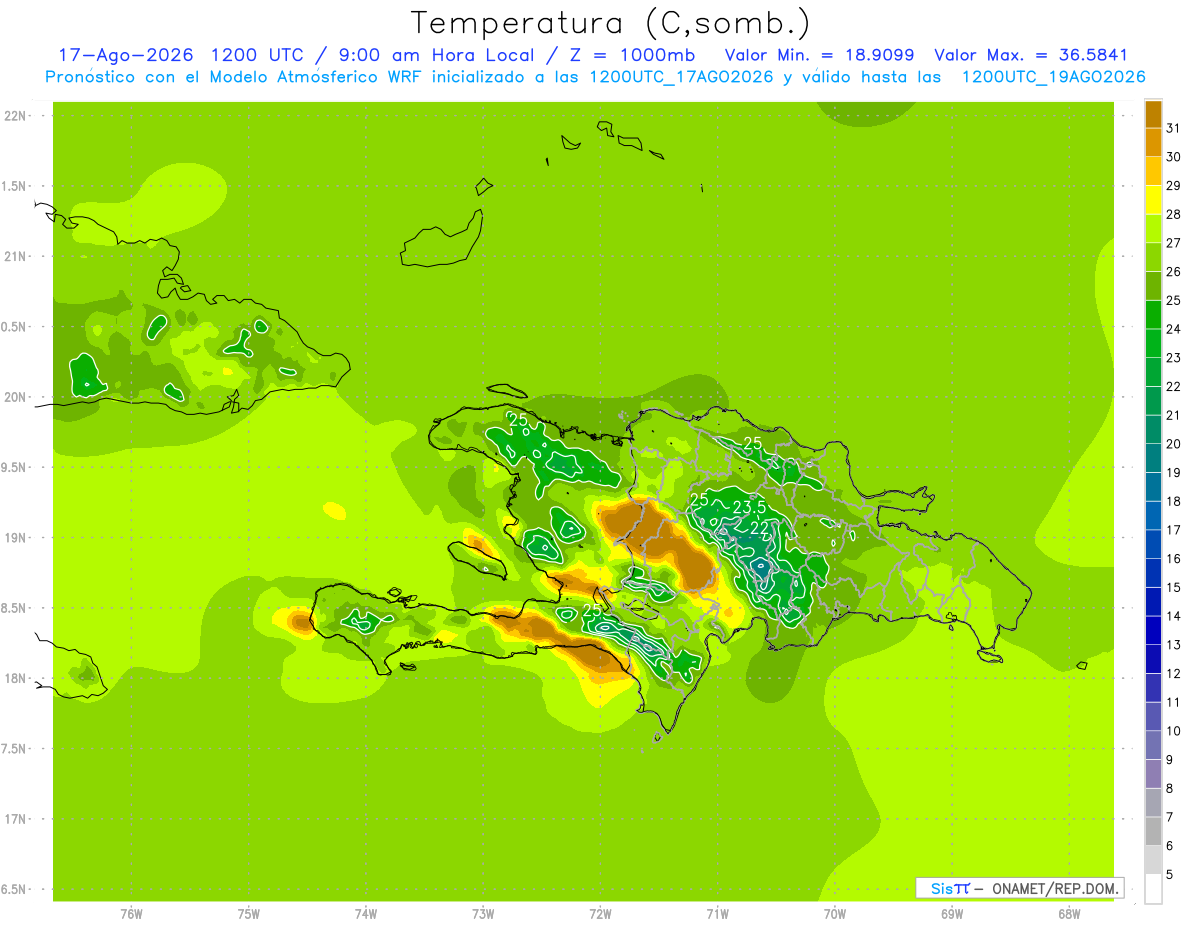Click the initialization time '1200UTC_17AGO2026'

(680, 77)
